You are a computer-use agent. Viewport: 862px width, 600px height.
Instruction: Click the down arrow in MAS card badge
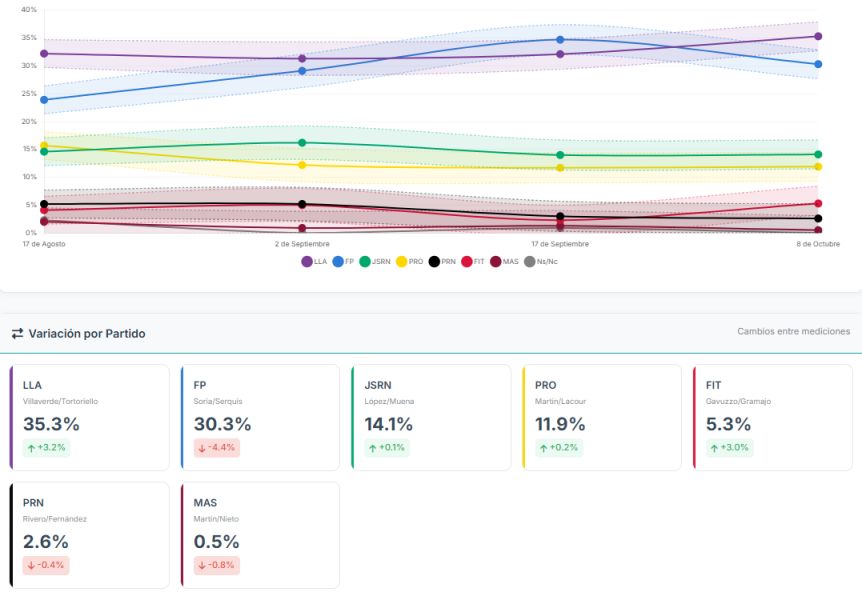click(x=201, y=565)
